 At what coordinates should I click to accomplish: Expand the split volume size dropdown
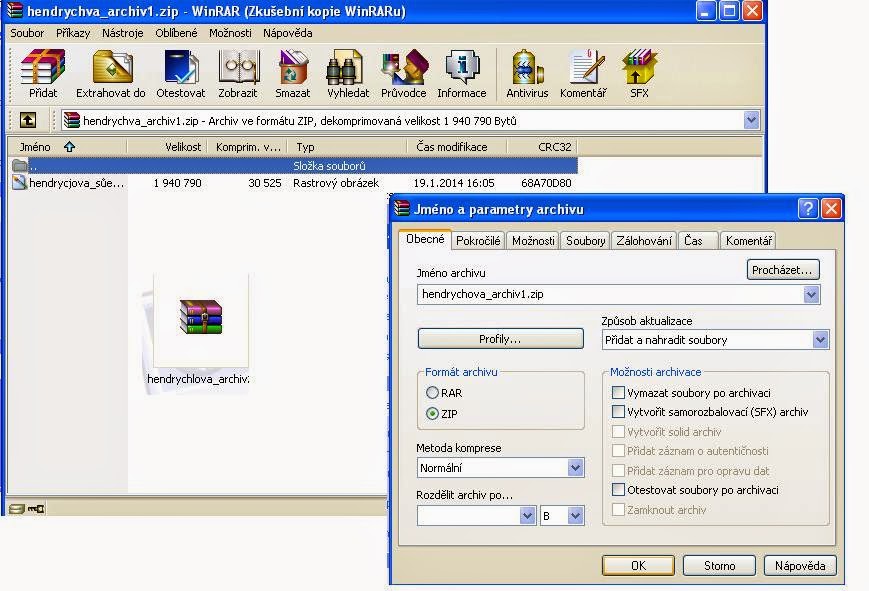527,516
